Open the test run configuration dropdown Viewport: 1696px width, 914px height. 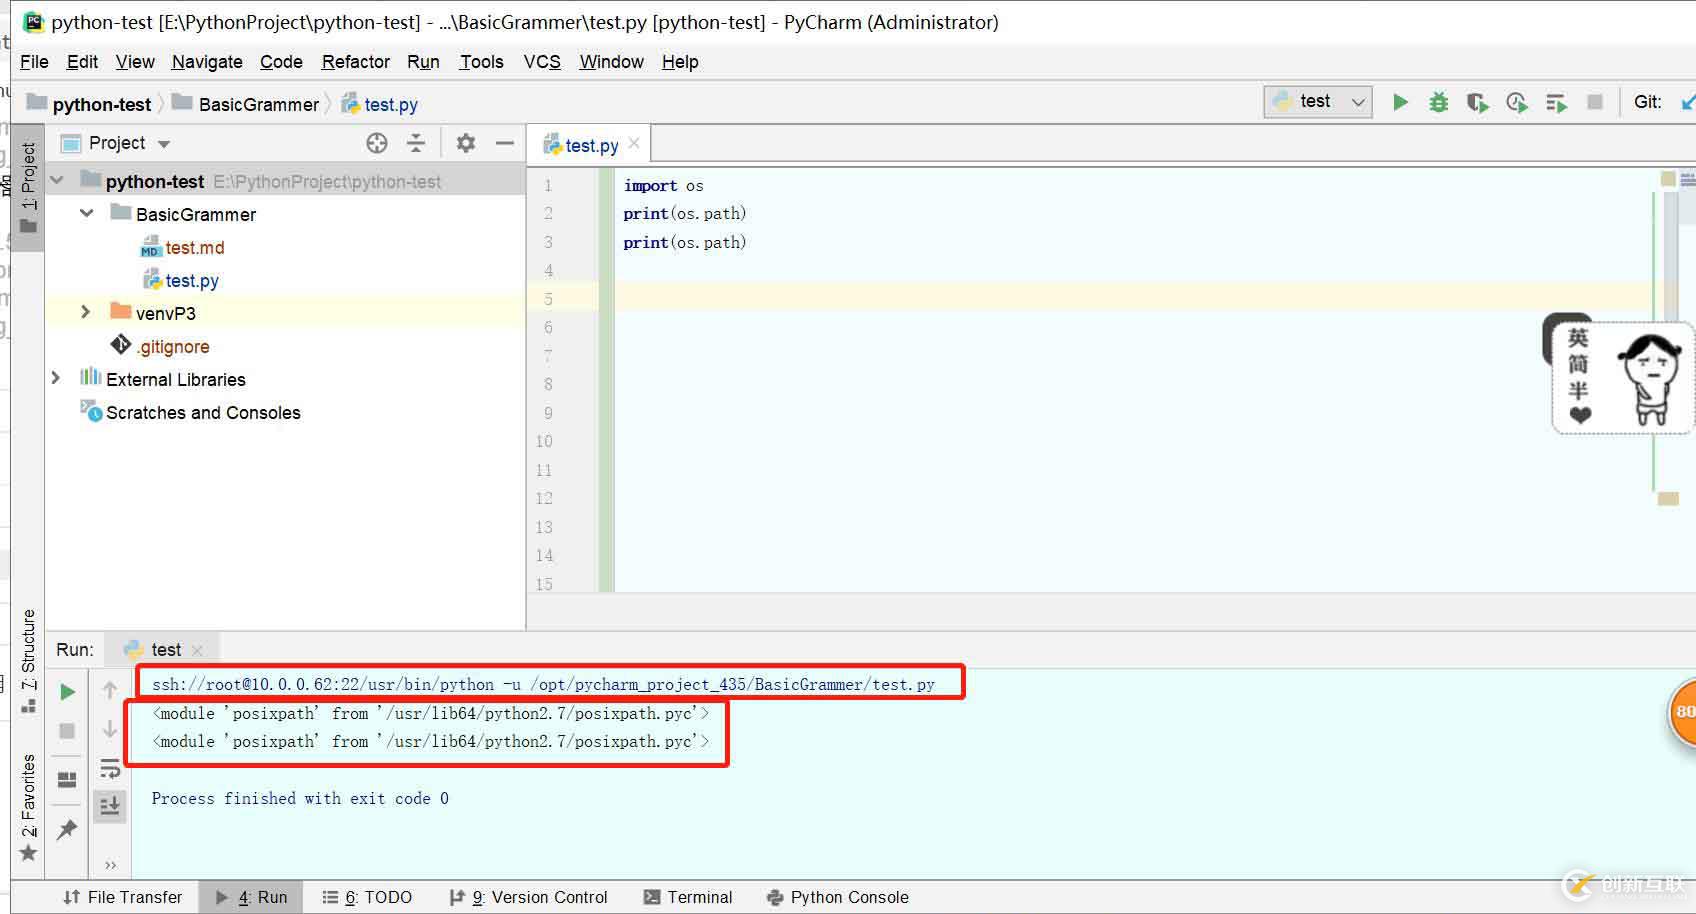point(1317,102)
